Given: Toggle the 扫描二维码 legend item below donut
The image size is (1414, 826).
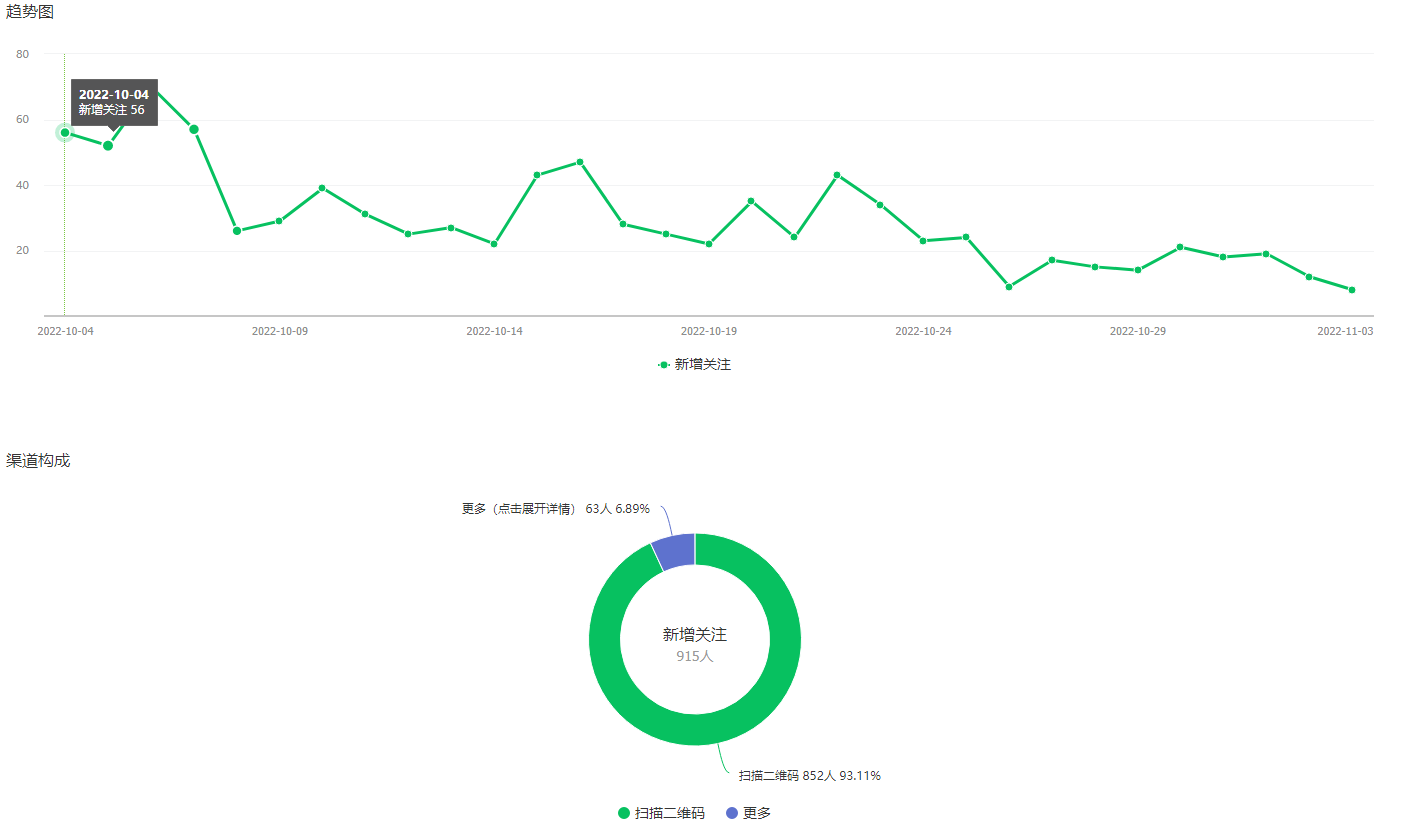Looking at the screenshot, I should pos(661,813).
